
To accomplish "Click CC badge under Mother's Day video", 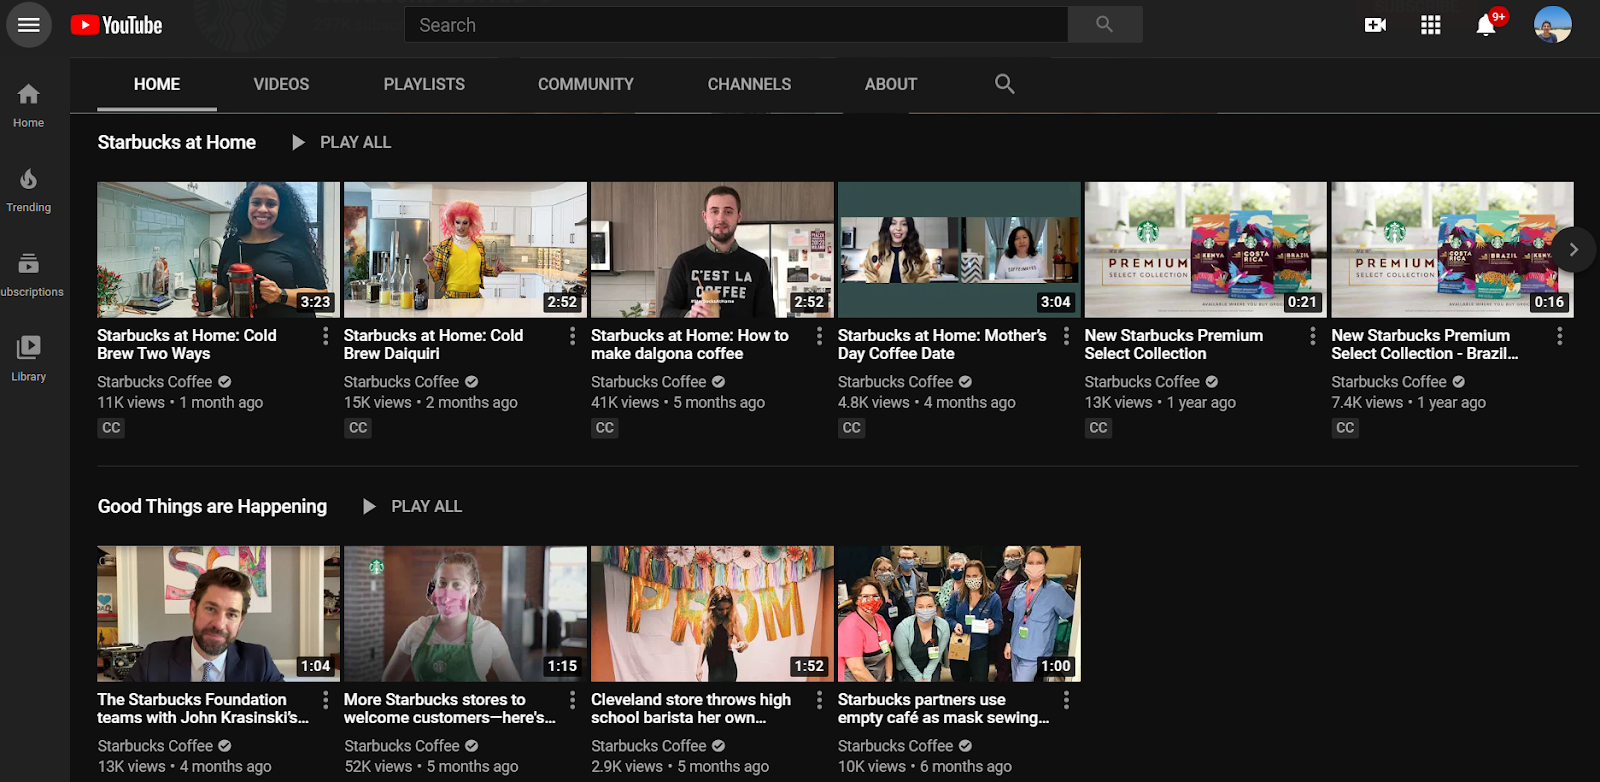I will pos(852,428).
